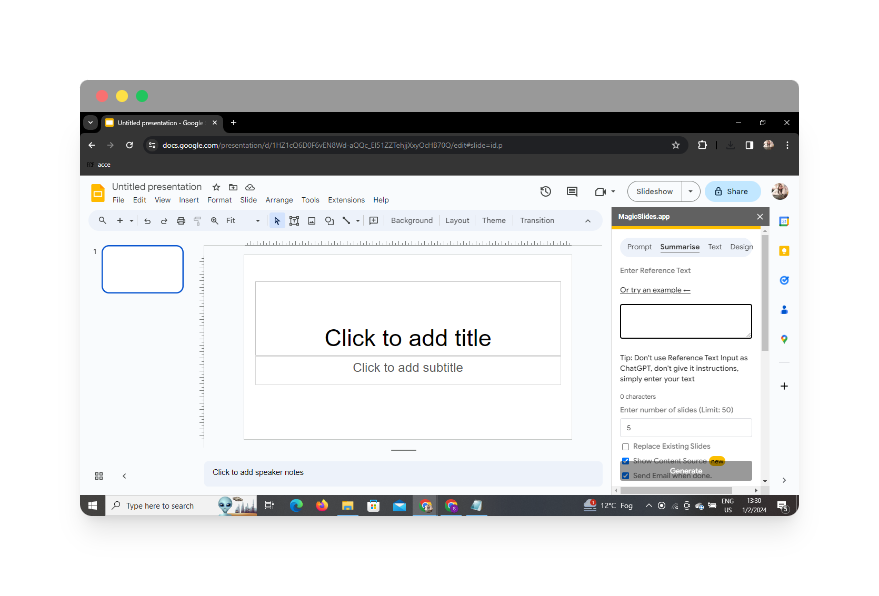The width and height of the screenshot is (879, 596).
Task: Toggle Replace Existing Slides checkbox
Action: click(x=626, y=447)
